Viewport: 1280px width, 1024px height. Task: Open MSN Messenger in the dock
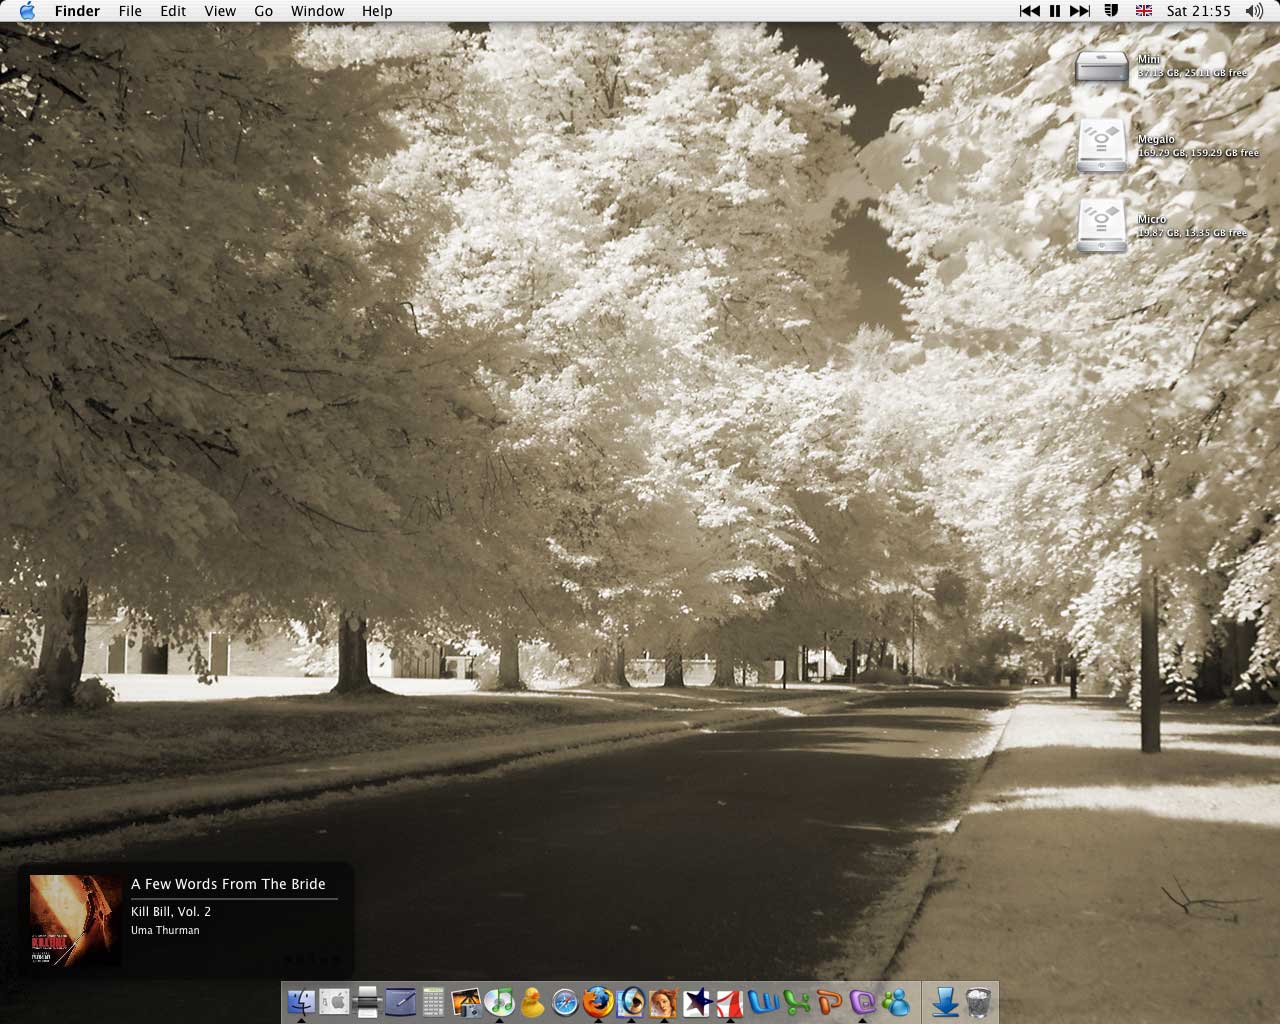[895, 1001]
